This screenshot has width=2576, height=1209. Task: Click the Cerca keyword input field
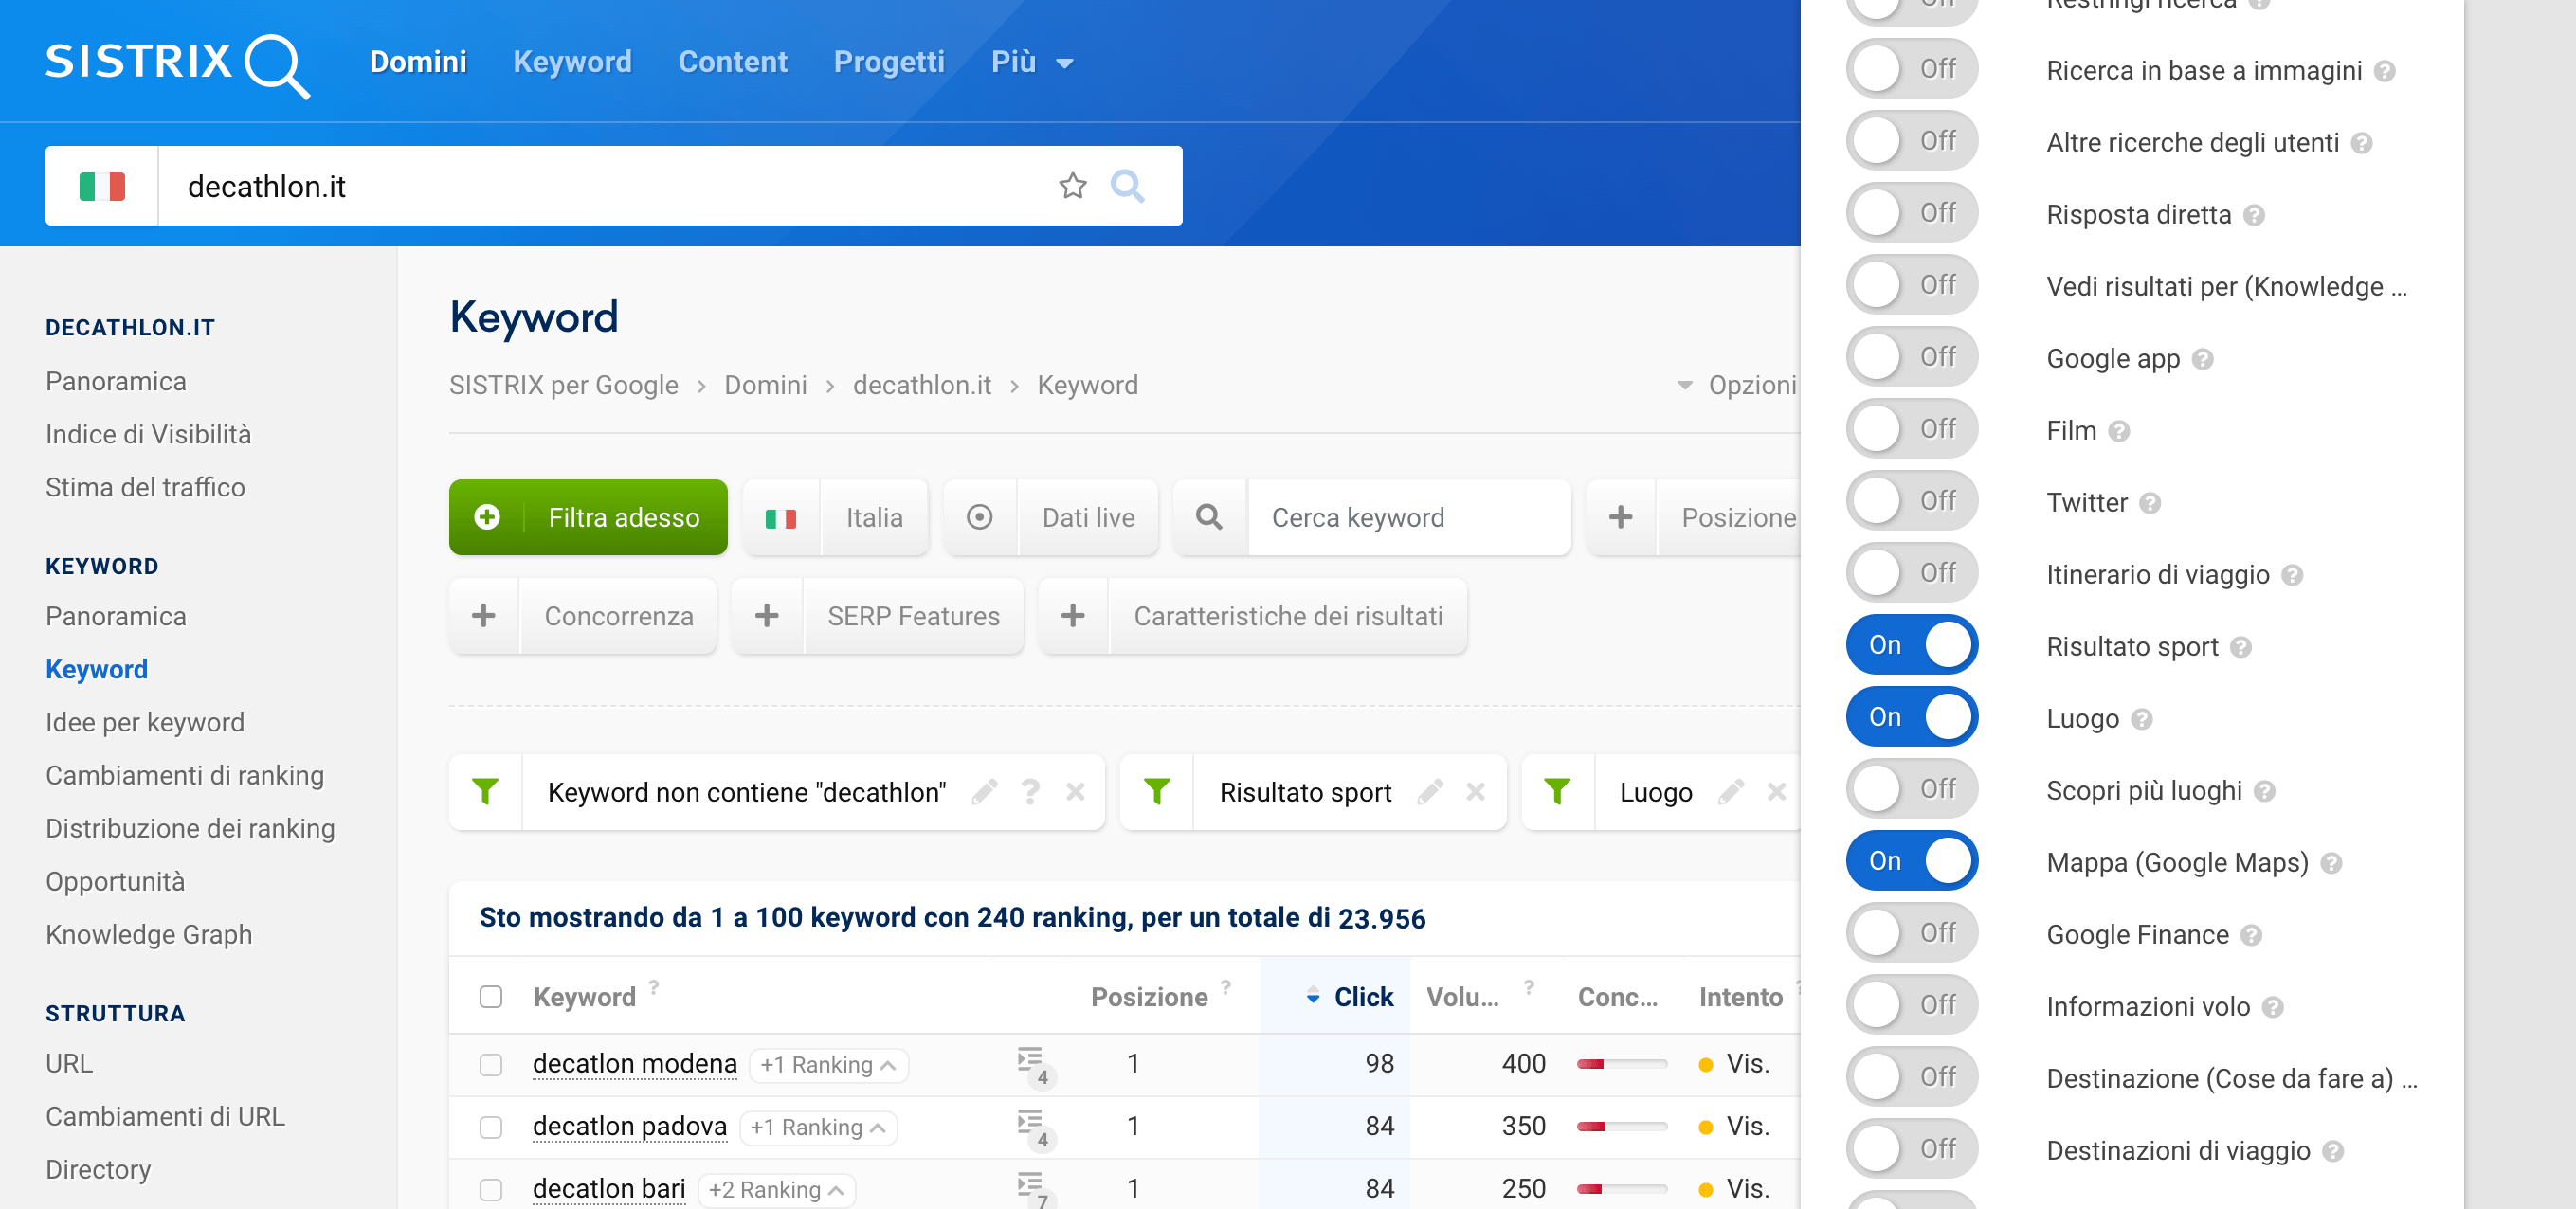click(x=1409, y=517)
